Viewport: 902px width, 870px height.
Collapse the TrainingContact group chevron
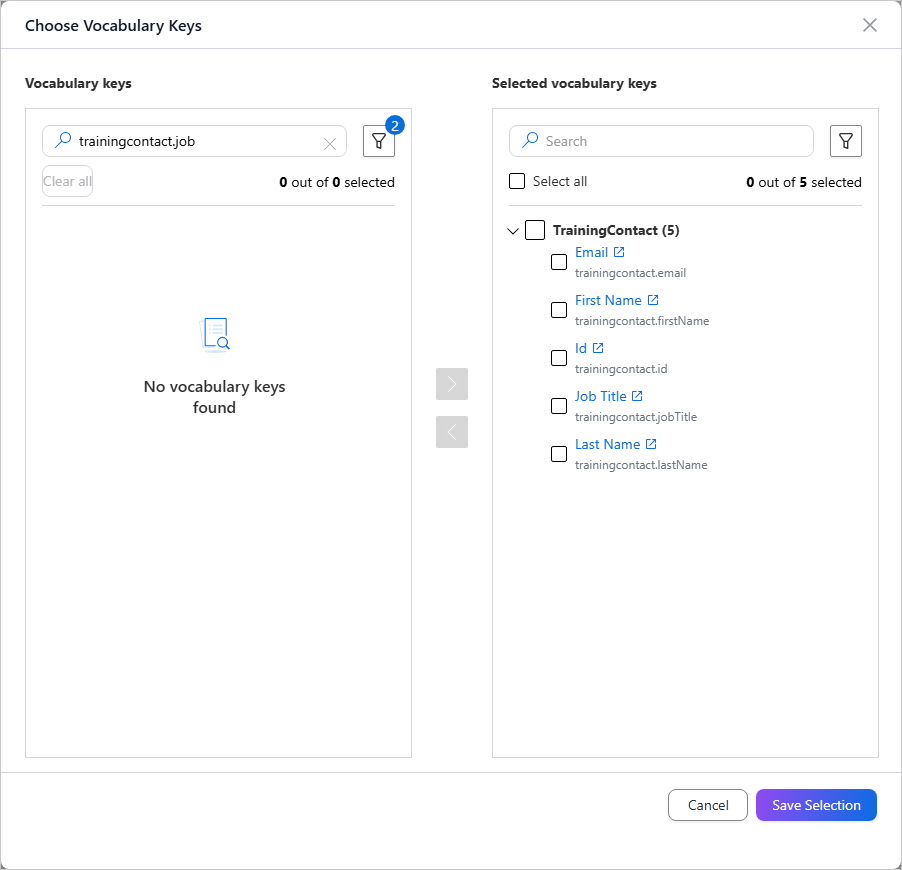tap(513, 231)
